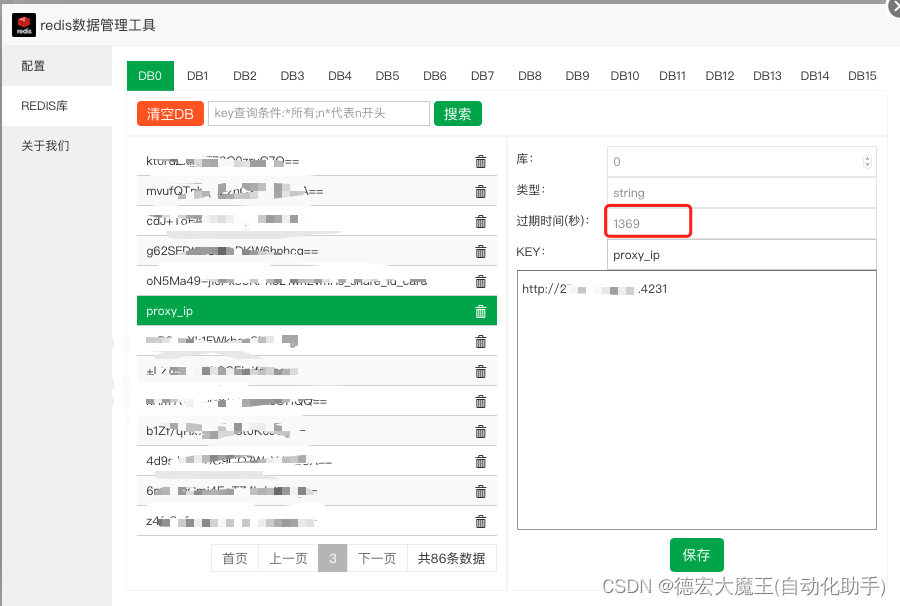The height and width of the screenshot is (606, 900).
Task: Increment the 库 value with the stepper arrow
Action: point(869,156)
